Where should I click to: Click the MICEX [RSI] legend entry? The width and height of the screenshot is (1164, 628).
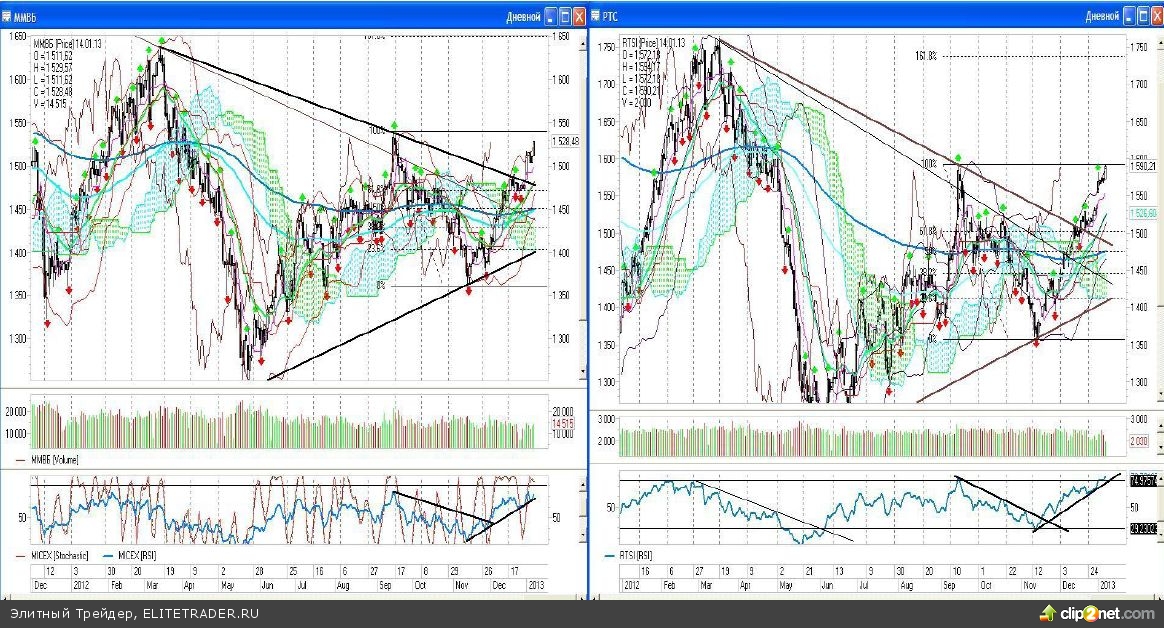point(133,555)
